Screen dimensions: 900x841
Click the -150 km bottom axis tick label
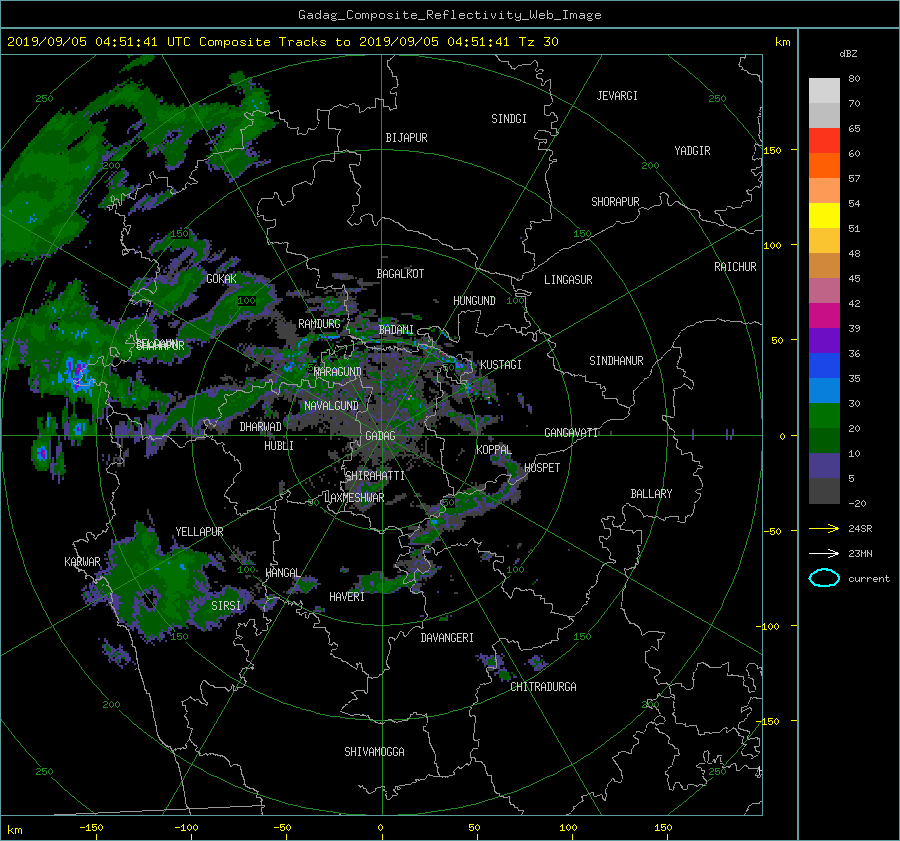coord(91,828)
